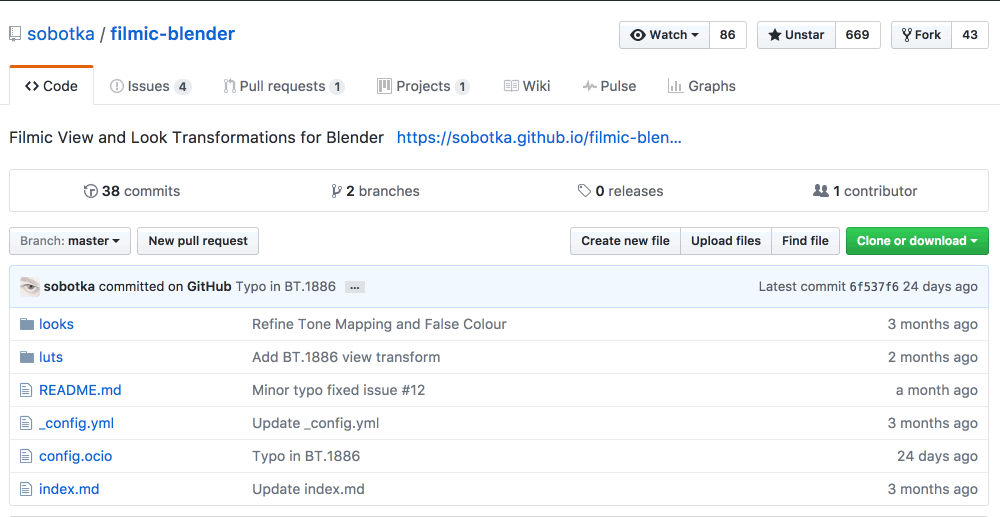Image resolution: width=1000 pixels, height=517 pixels.
Task: Click 'a month ago' timestamp in README.md row
Action: [936, 390]
